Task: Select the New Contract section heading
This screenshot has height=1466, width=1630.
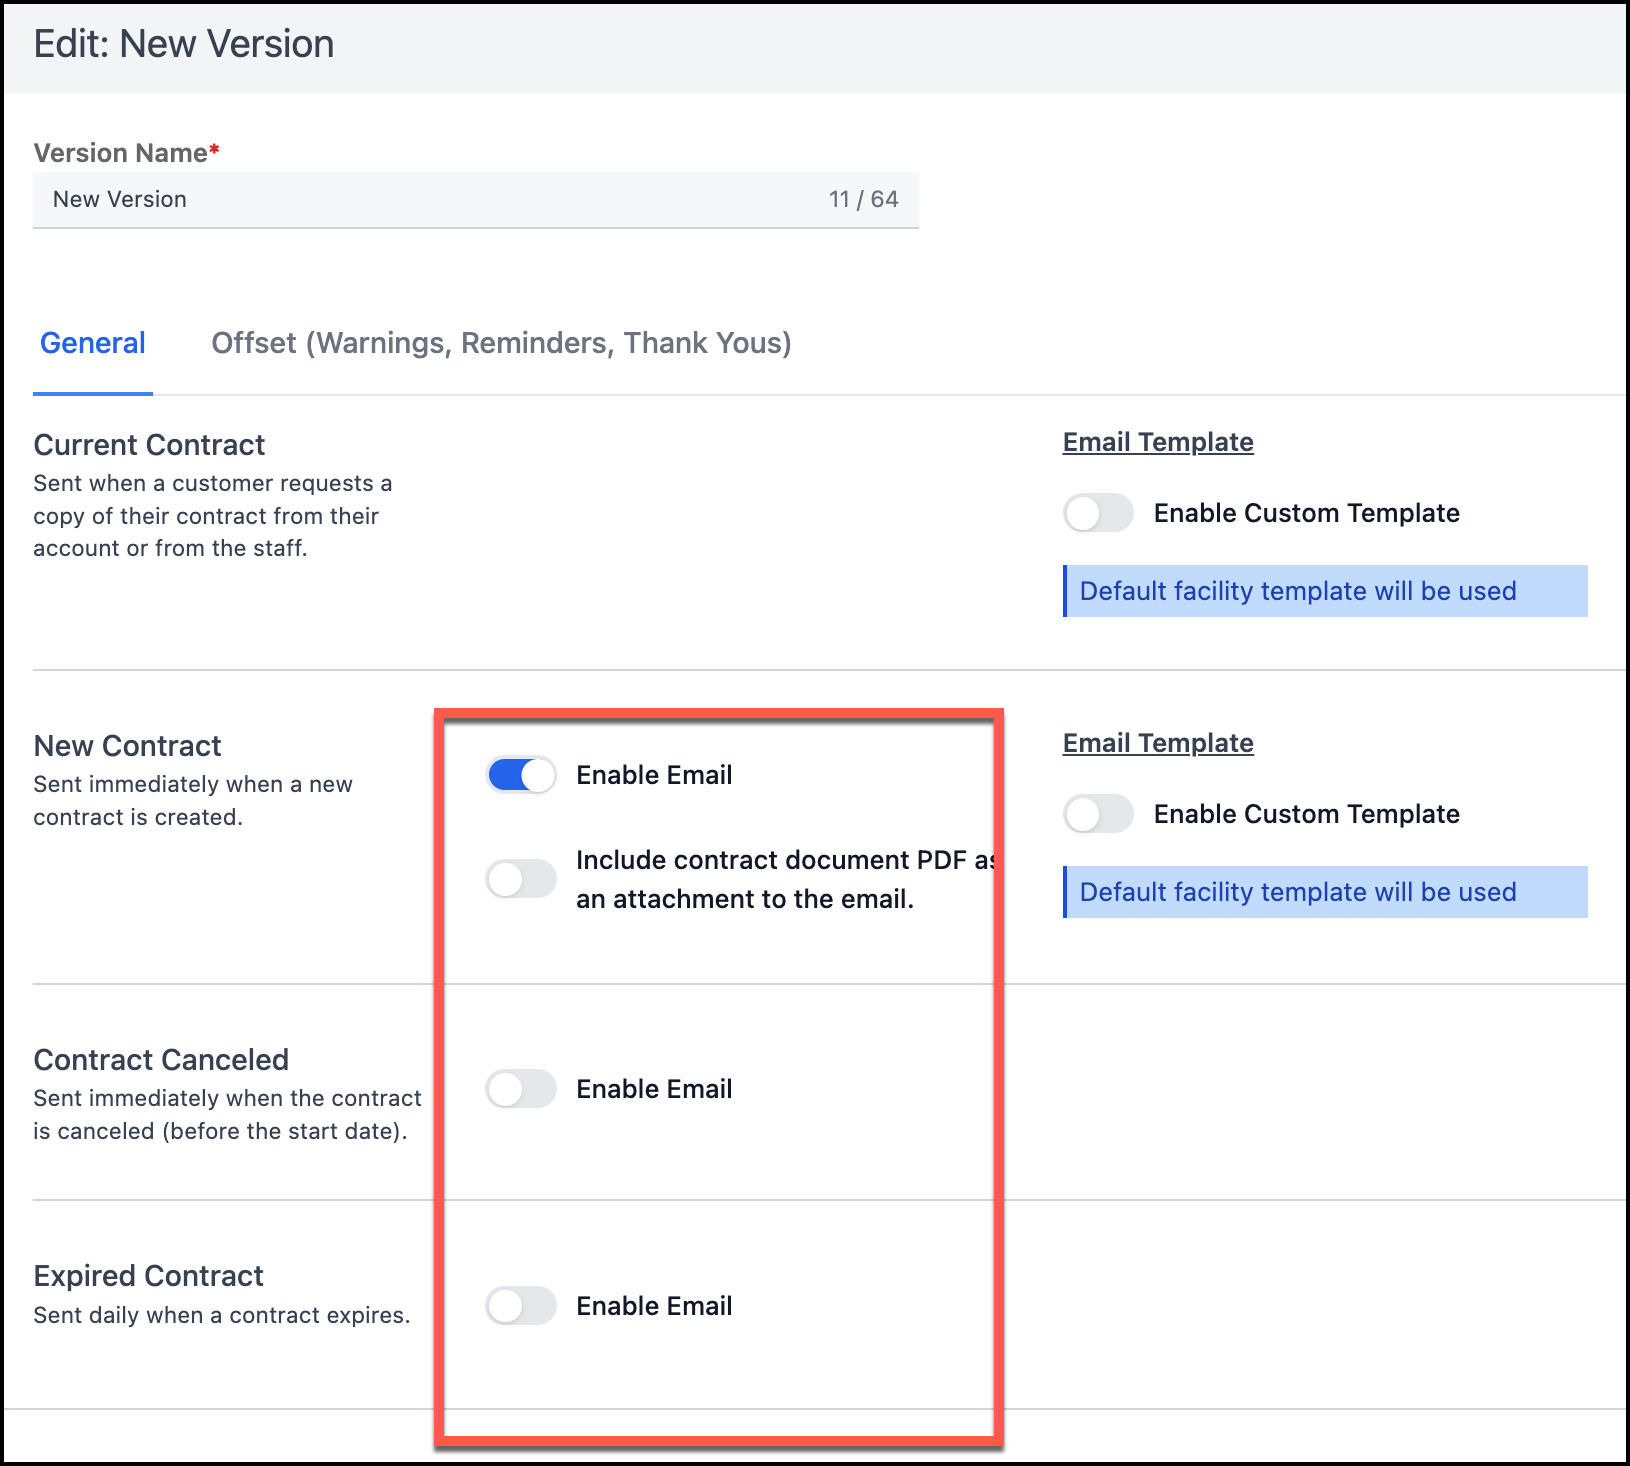Action: 127,746
